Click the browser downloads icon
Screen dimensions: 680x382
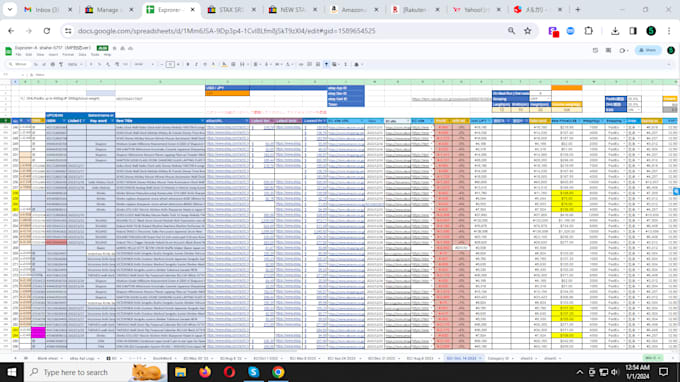click(615, 31)
